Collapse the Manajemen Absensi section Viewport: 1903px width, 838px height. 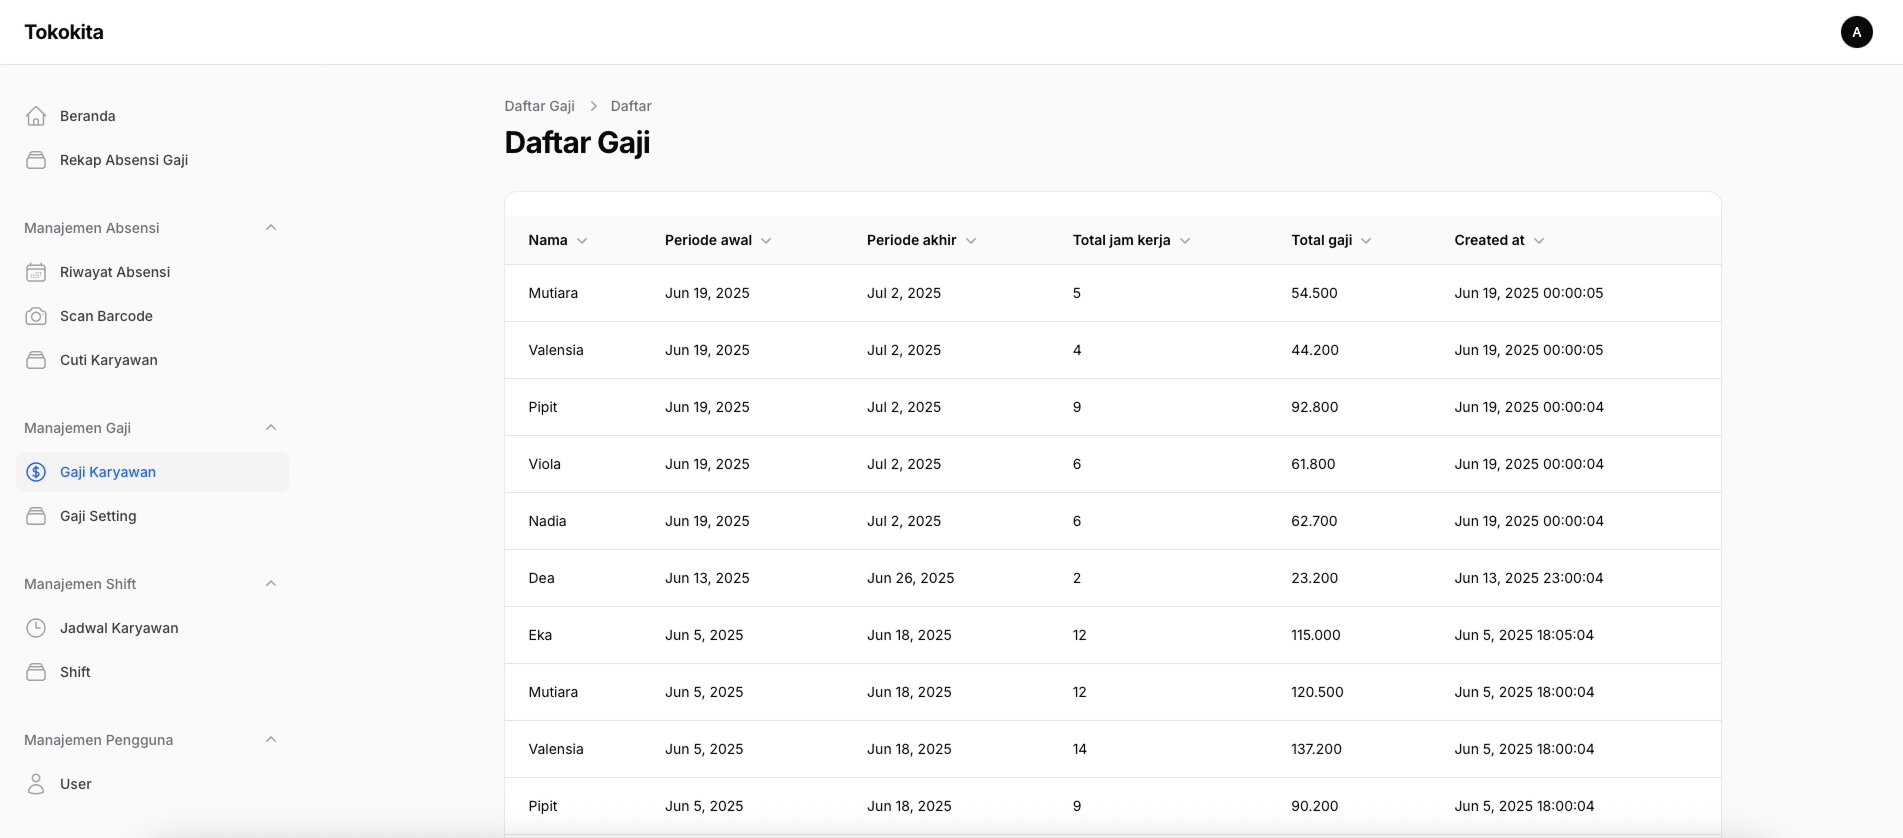tap(270, 228)
